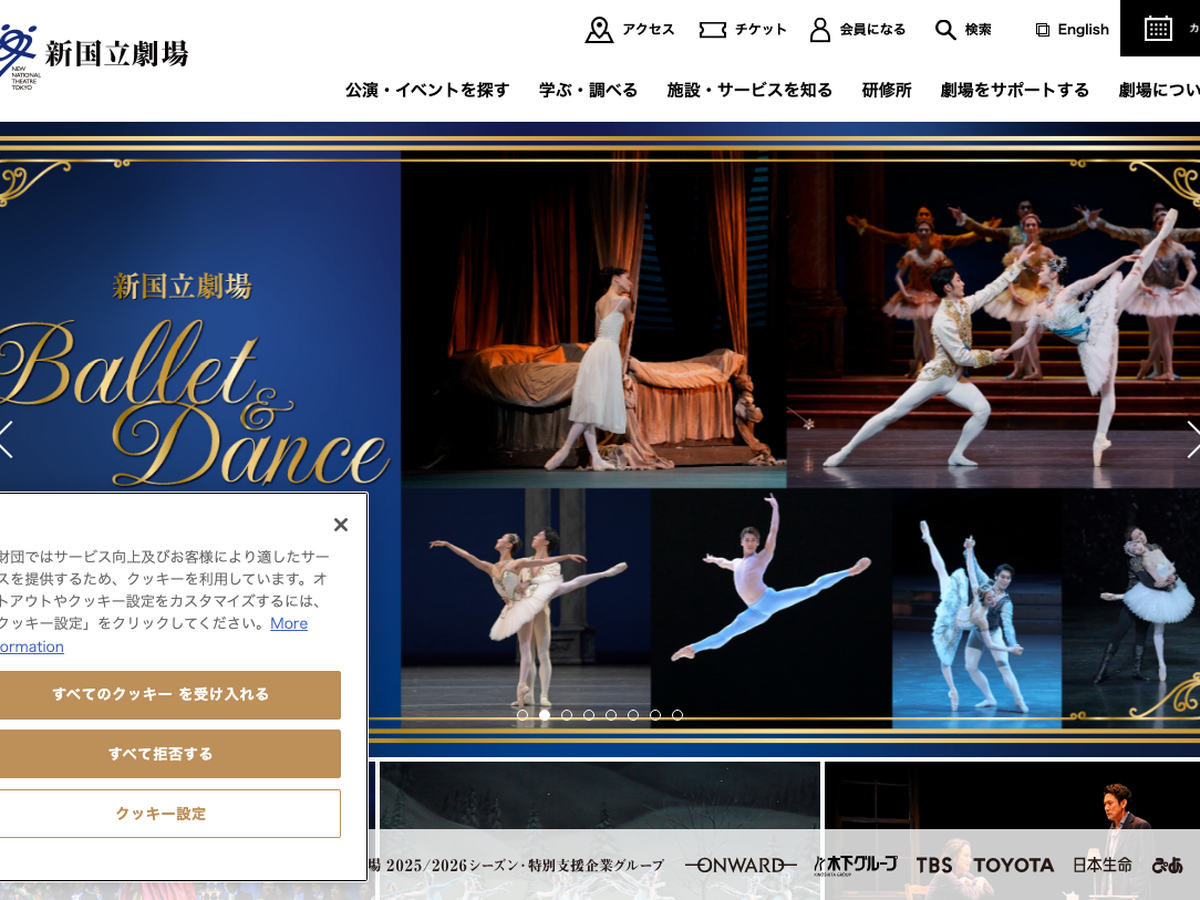1200x900 pixels.
Task: Open search with the magnifier icon
Action: (945, 30)
